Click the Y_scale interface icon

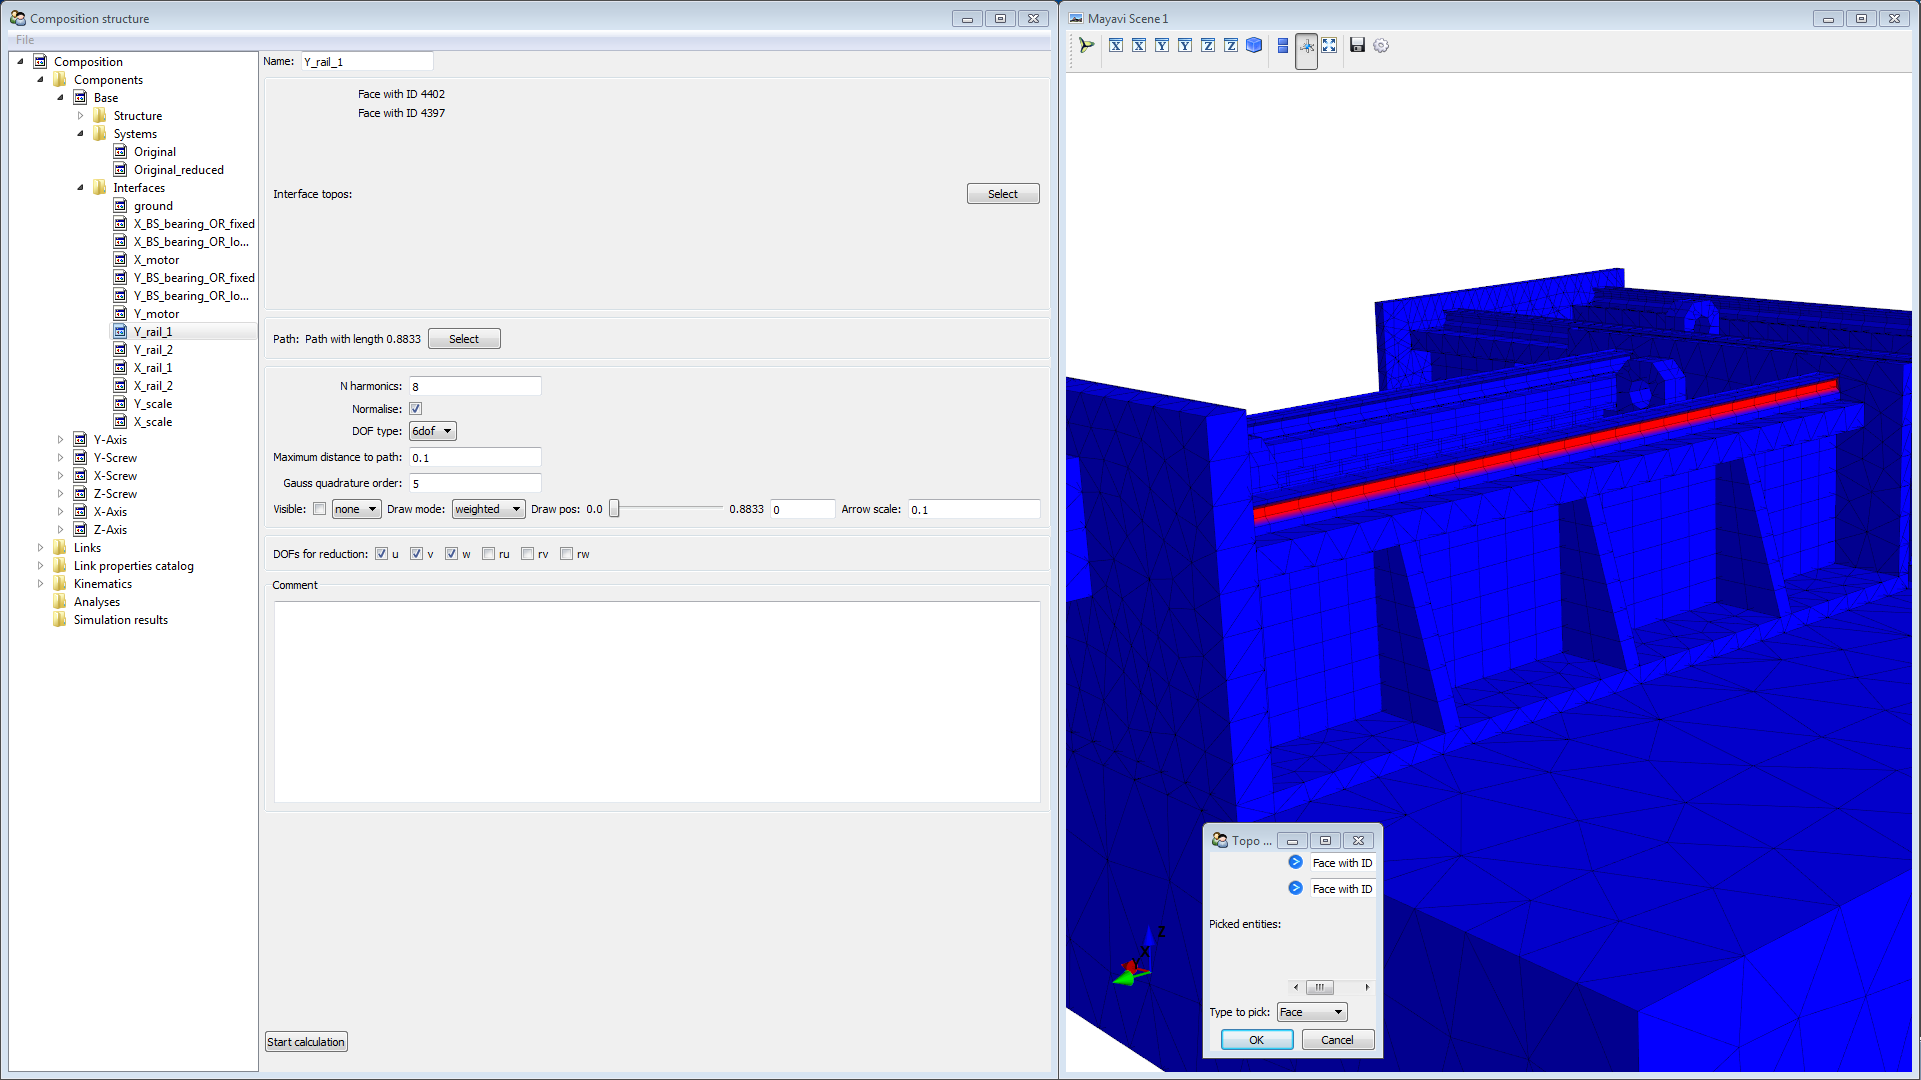click(120, 404)
